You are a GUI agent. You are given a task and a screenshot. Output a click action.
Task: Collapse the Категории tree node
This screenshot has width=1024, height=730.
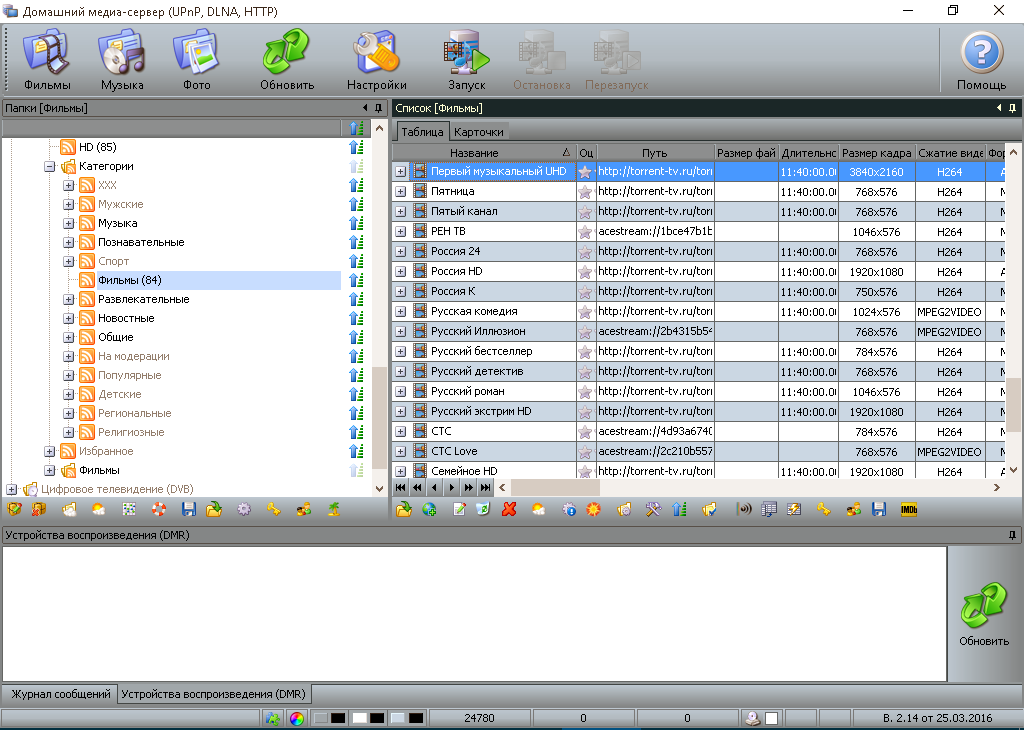(49, 167)
